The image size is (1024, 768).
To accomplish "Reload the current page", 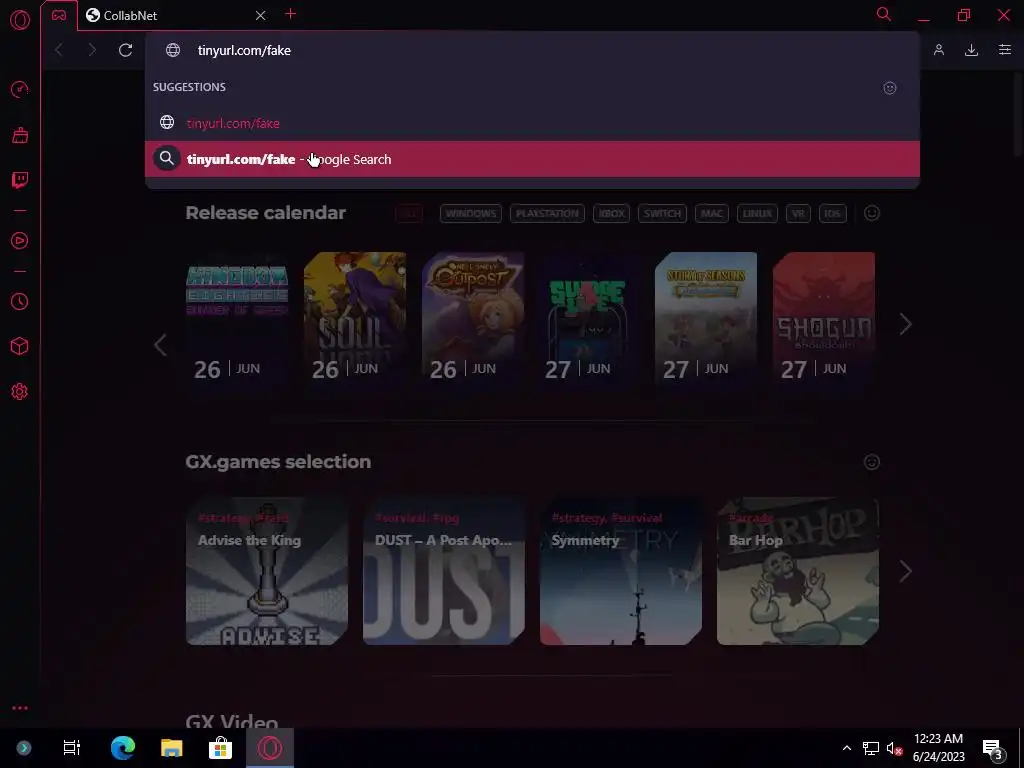I will pos(125,50).
